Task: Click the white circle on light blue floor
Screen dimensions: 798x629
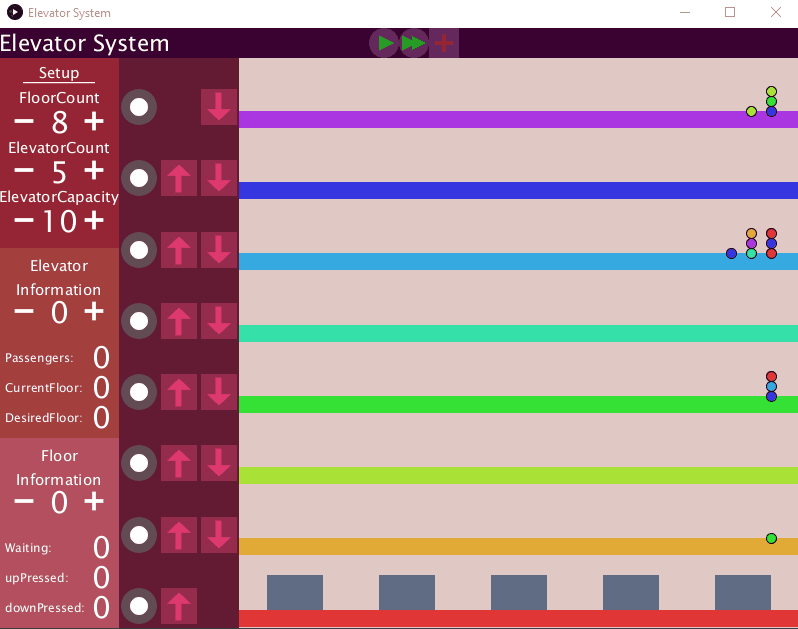Action: point(139,250)
